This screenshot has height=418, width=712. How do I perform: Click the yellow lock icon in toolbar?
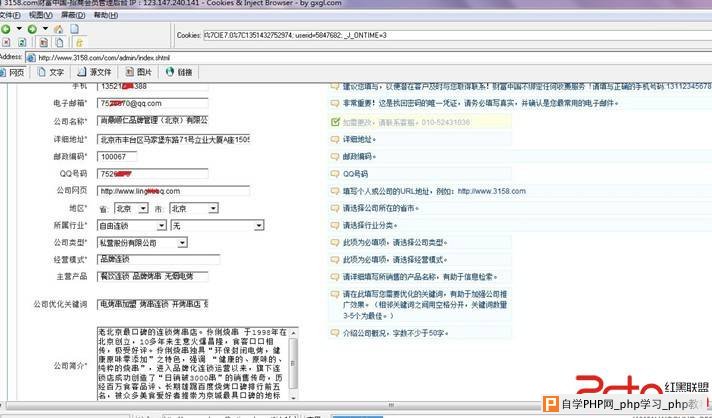pos(79,42)
